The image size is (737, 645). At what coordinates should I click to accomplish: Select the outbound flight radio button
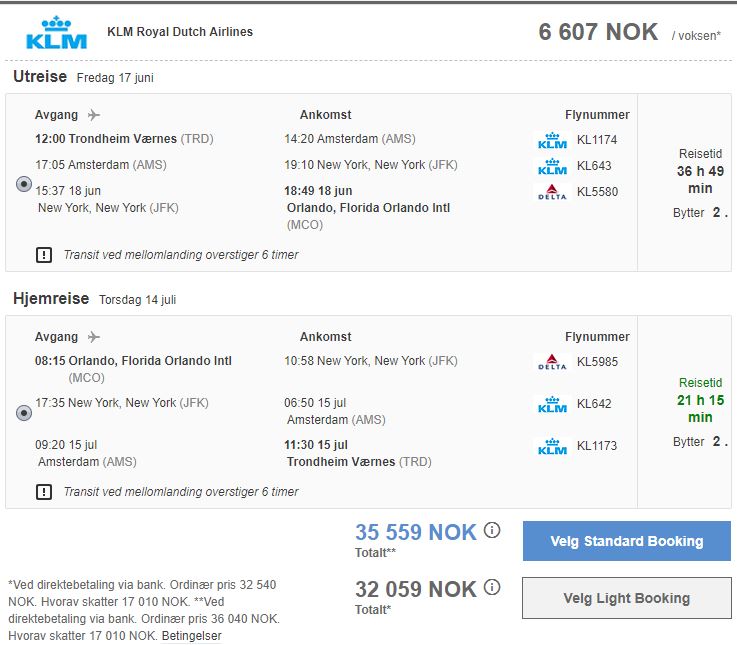tap(24, 184)
